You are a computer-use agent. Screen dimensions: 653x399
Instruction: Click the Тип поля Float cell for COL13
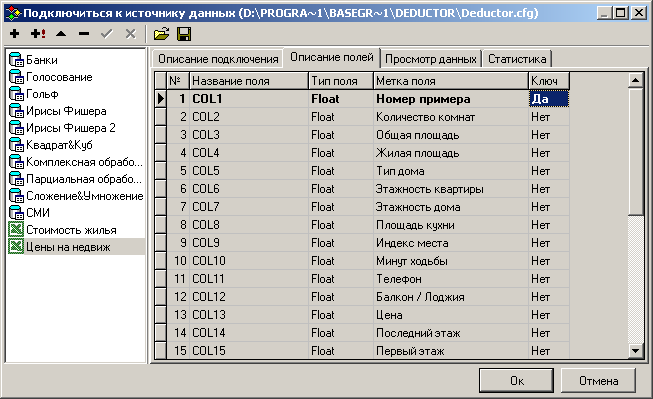pos(341,315)
